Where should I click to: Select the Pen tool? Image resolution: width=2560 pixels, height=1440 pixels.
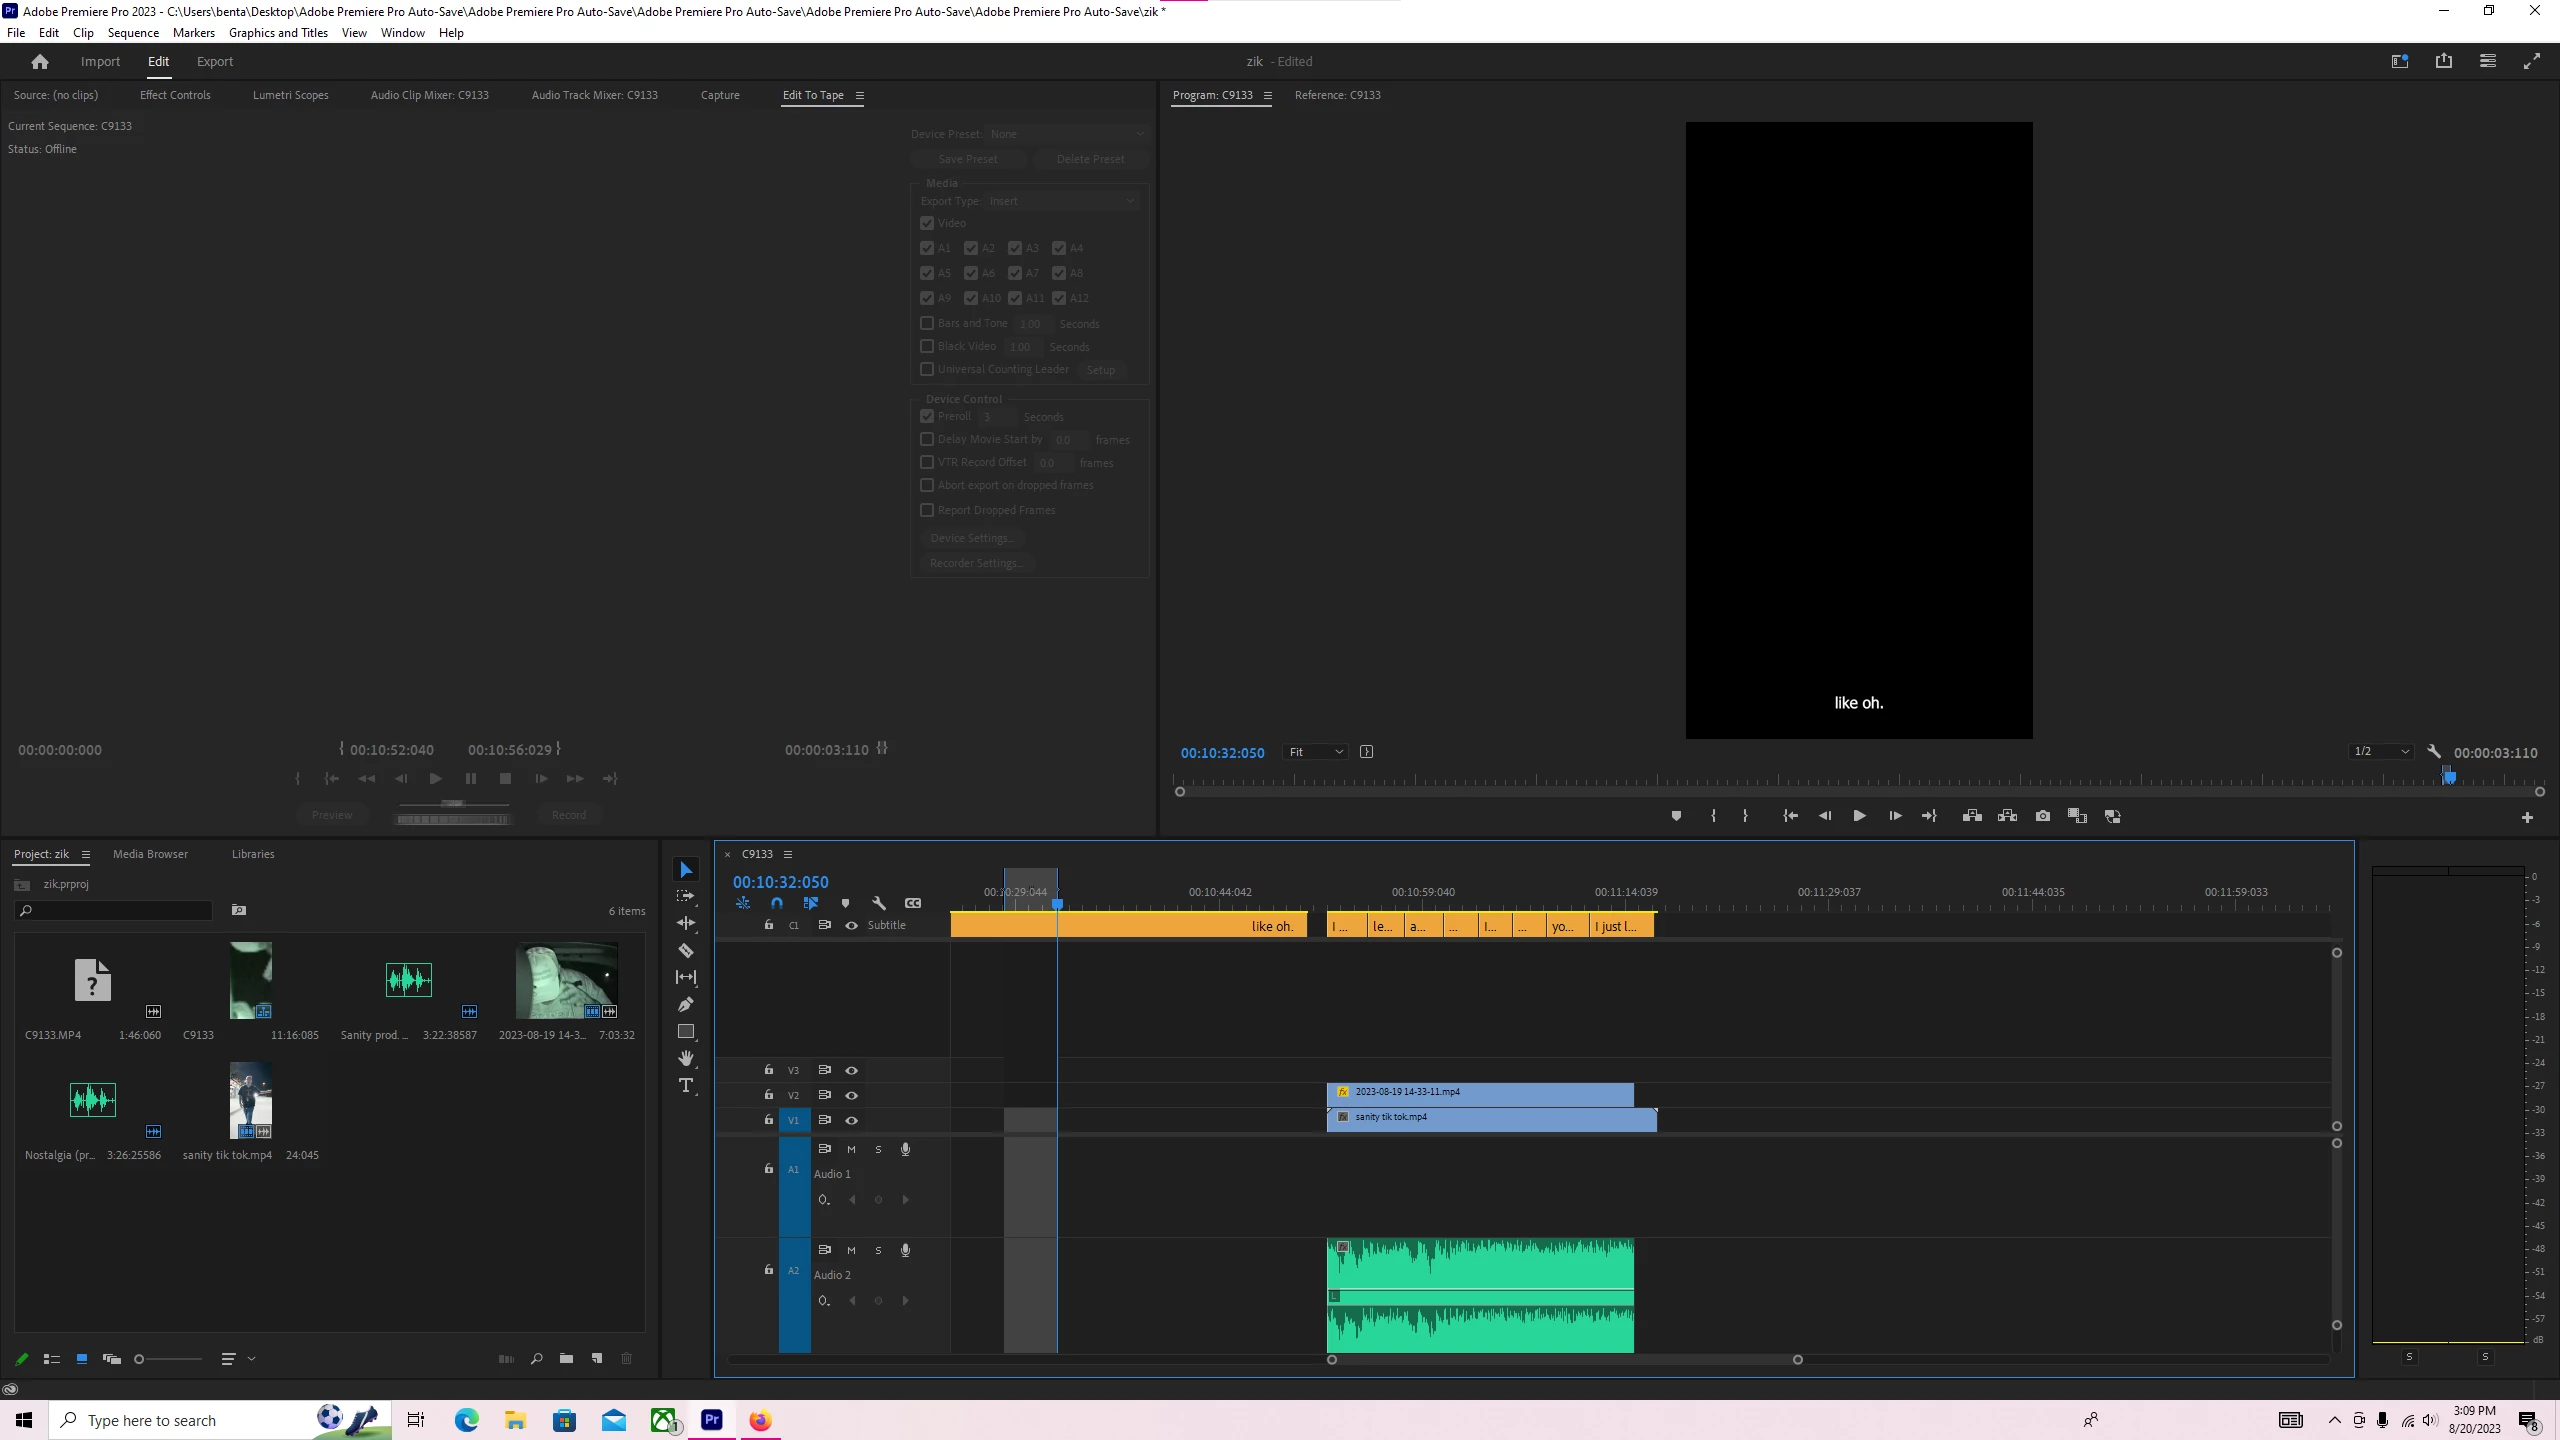686,1004
